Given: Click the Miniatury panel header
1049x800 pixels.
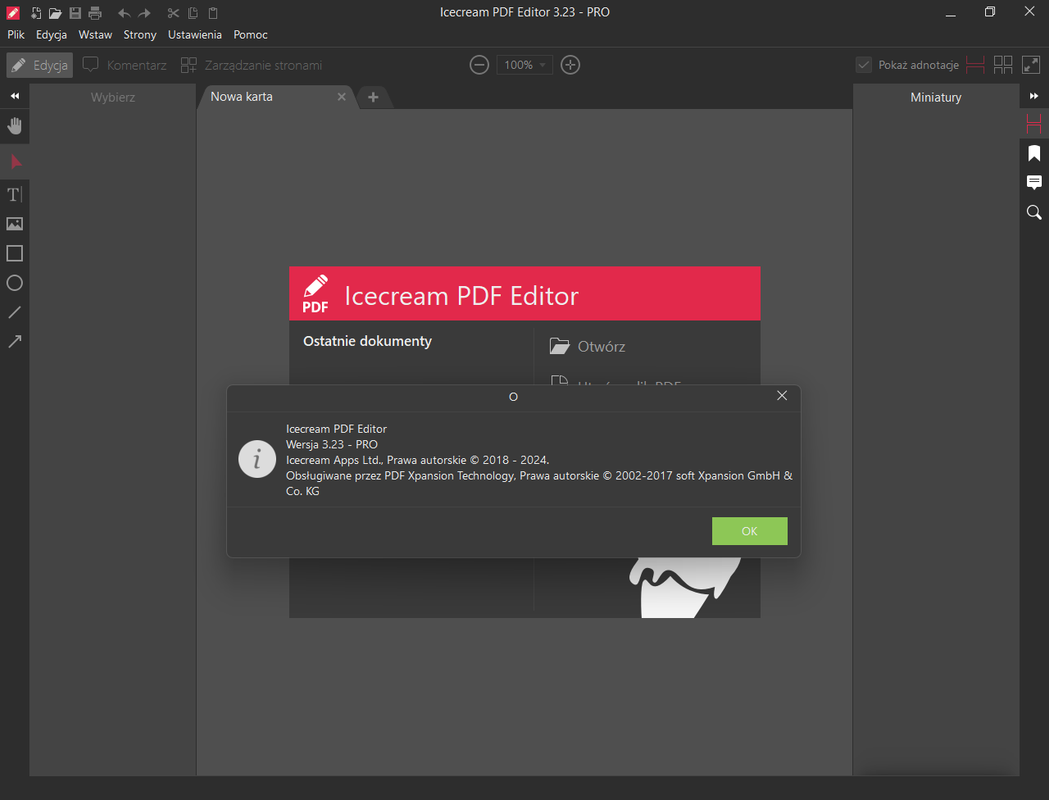Looking at the screenshot, I should click(936, 97).
